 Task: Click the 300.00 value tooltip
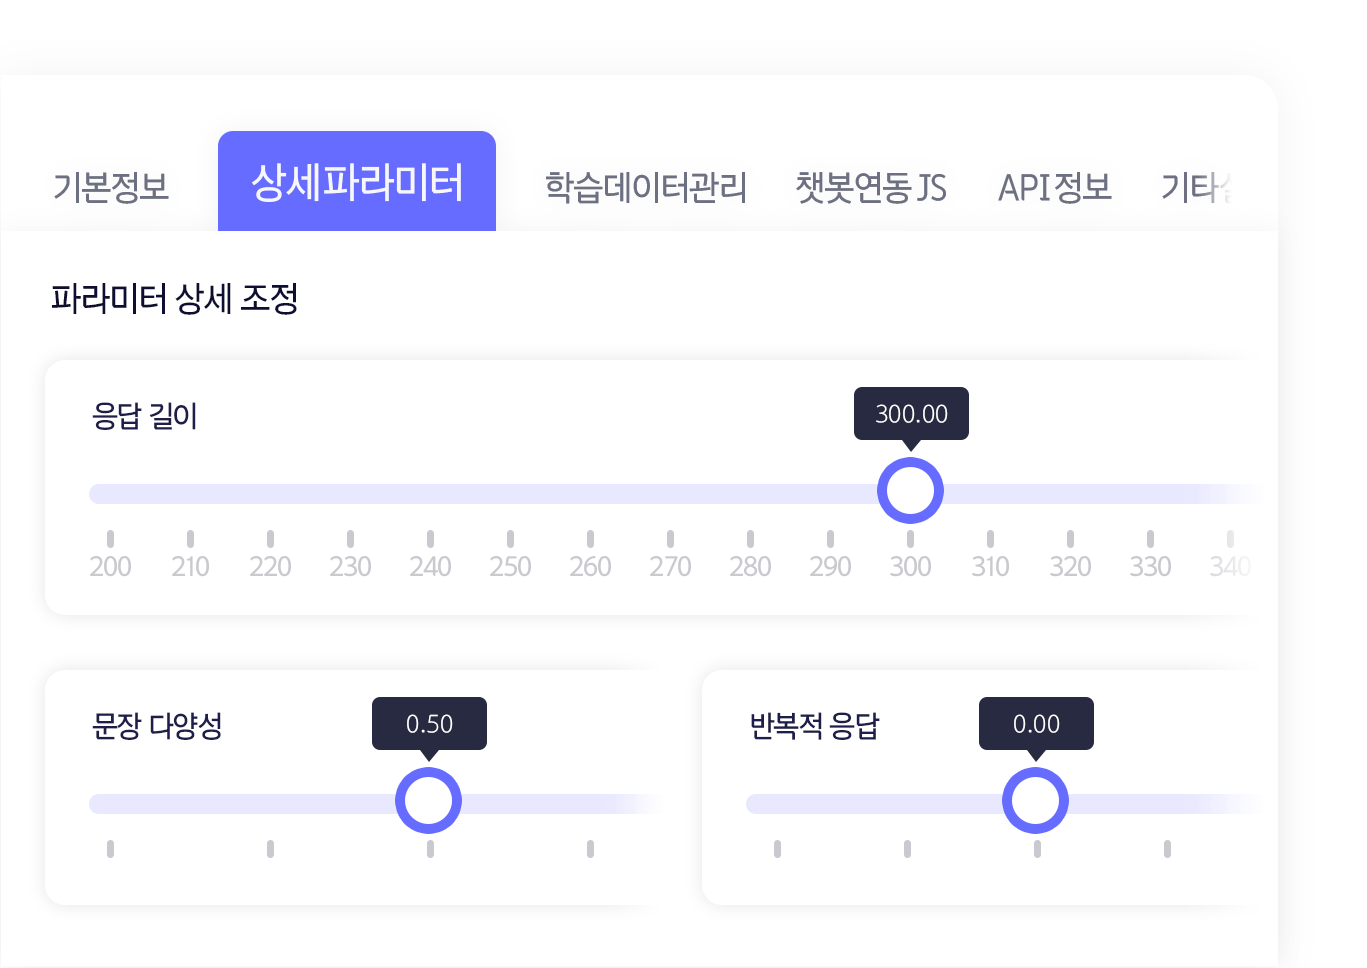911,413
